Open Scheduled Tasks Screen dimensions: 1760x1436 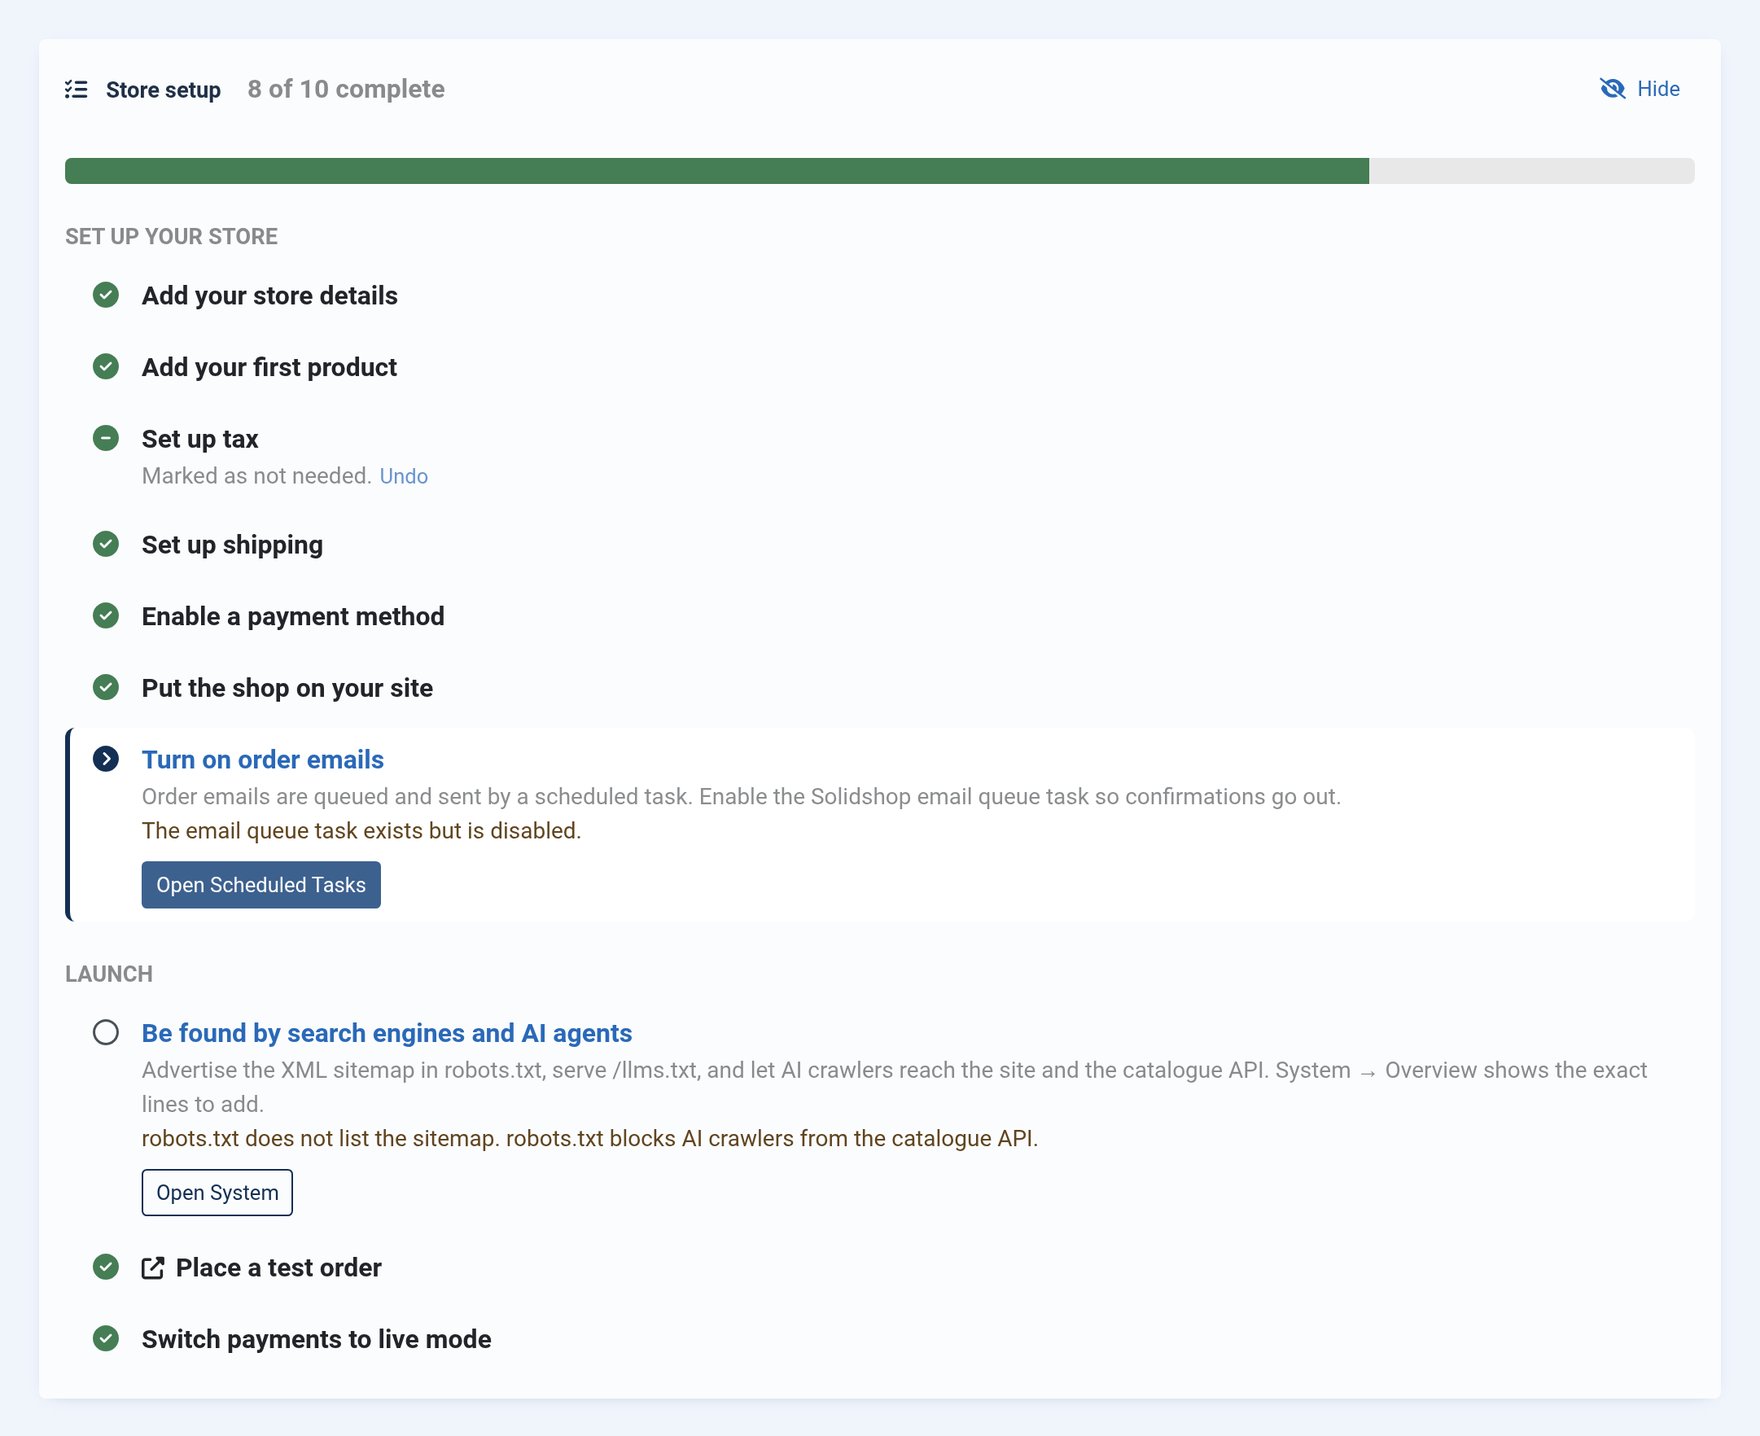[261, 885]
